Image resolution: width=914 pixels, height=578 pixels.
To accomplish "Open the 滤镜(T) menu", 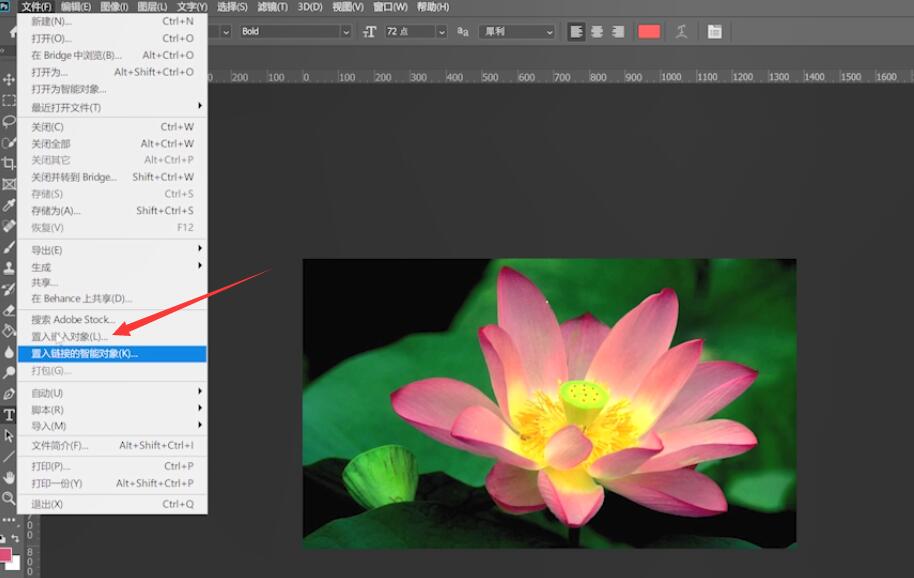I will [272, 7].
